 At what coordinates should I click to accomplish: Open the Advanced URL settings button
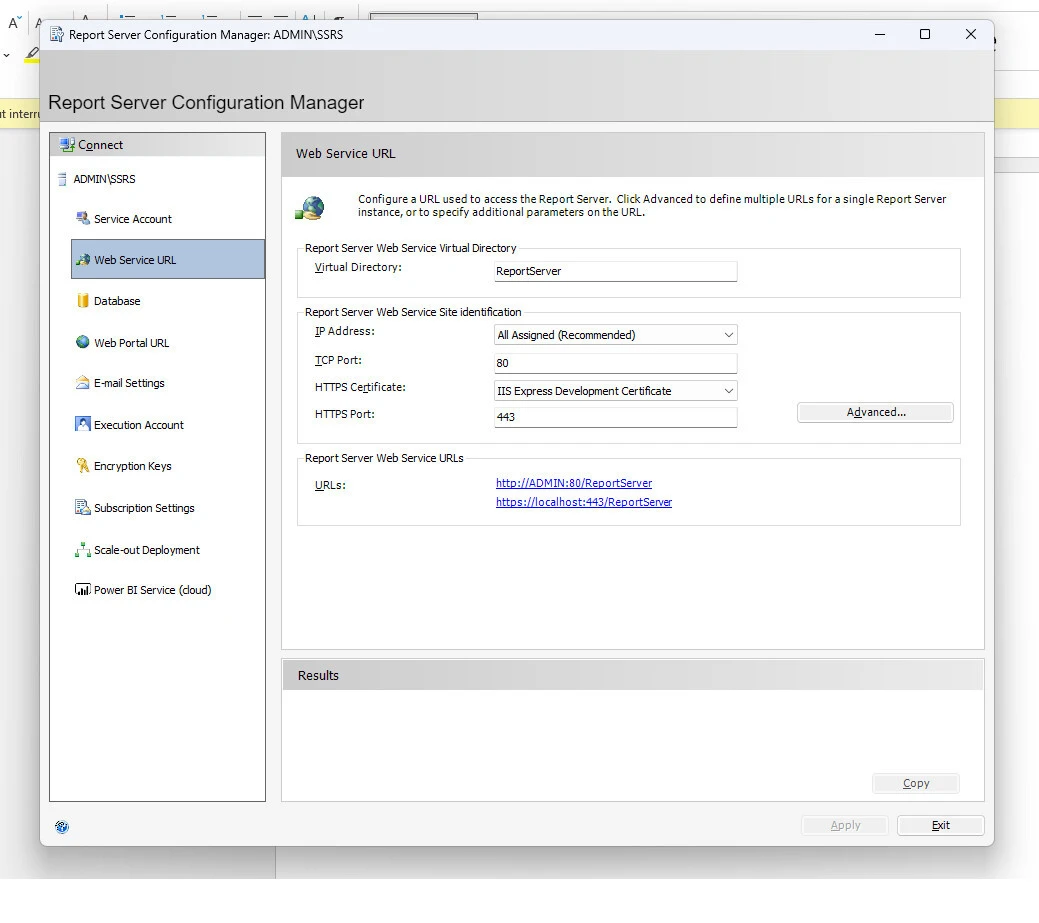(875, 412)
